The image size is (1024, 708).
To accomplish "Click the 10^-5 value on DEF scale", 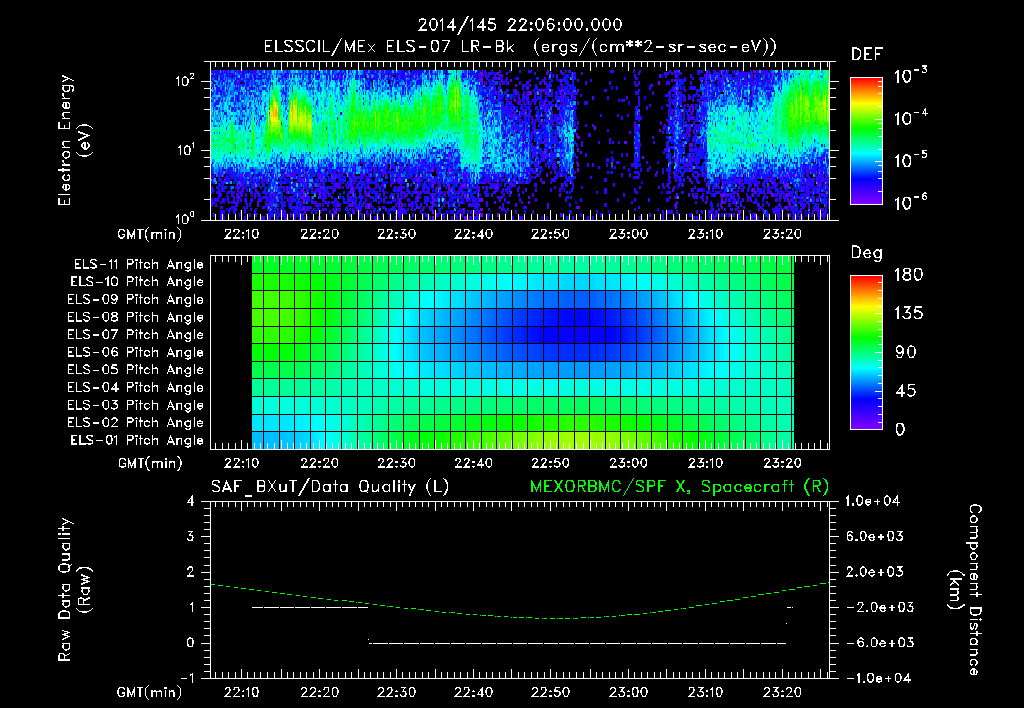I will coord(911,159).
